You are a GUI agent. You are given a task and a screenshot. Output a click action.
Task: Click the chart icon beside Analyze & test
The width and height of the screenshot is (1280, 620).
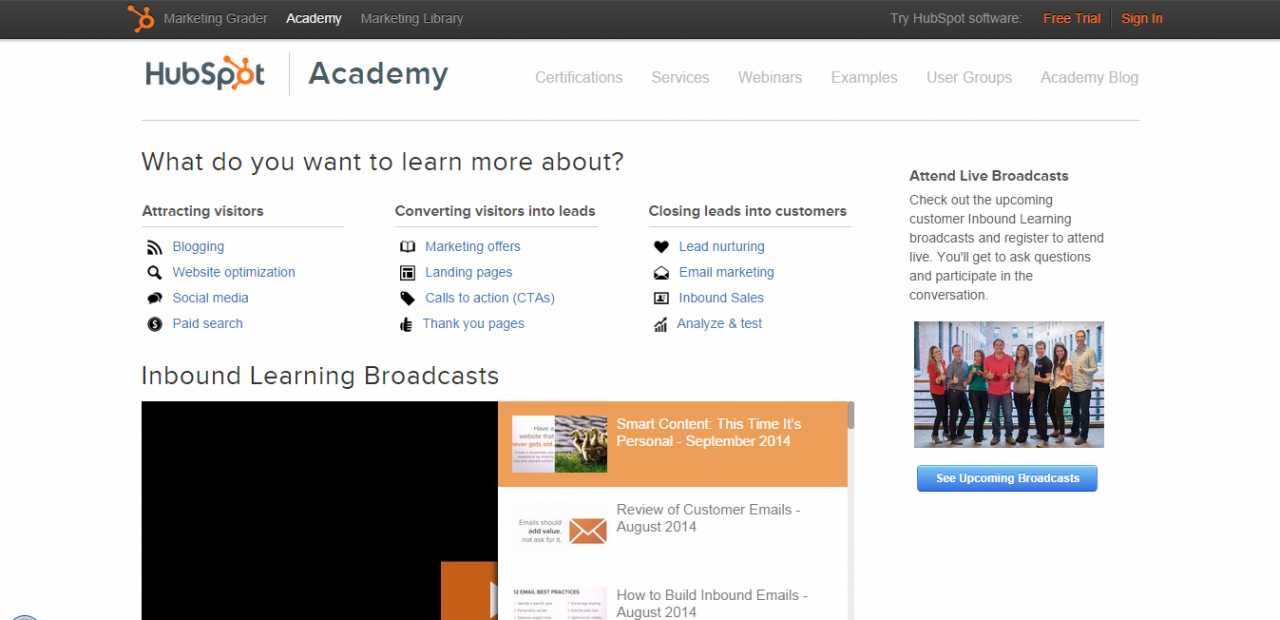click(661, 323)
